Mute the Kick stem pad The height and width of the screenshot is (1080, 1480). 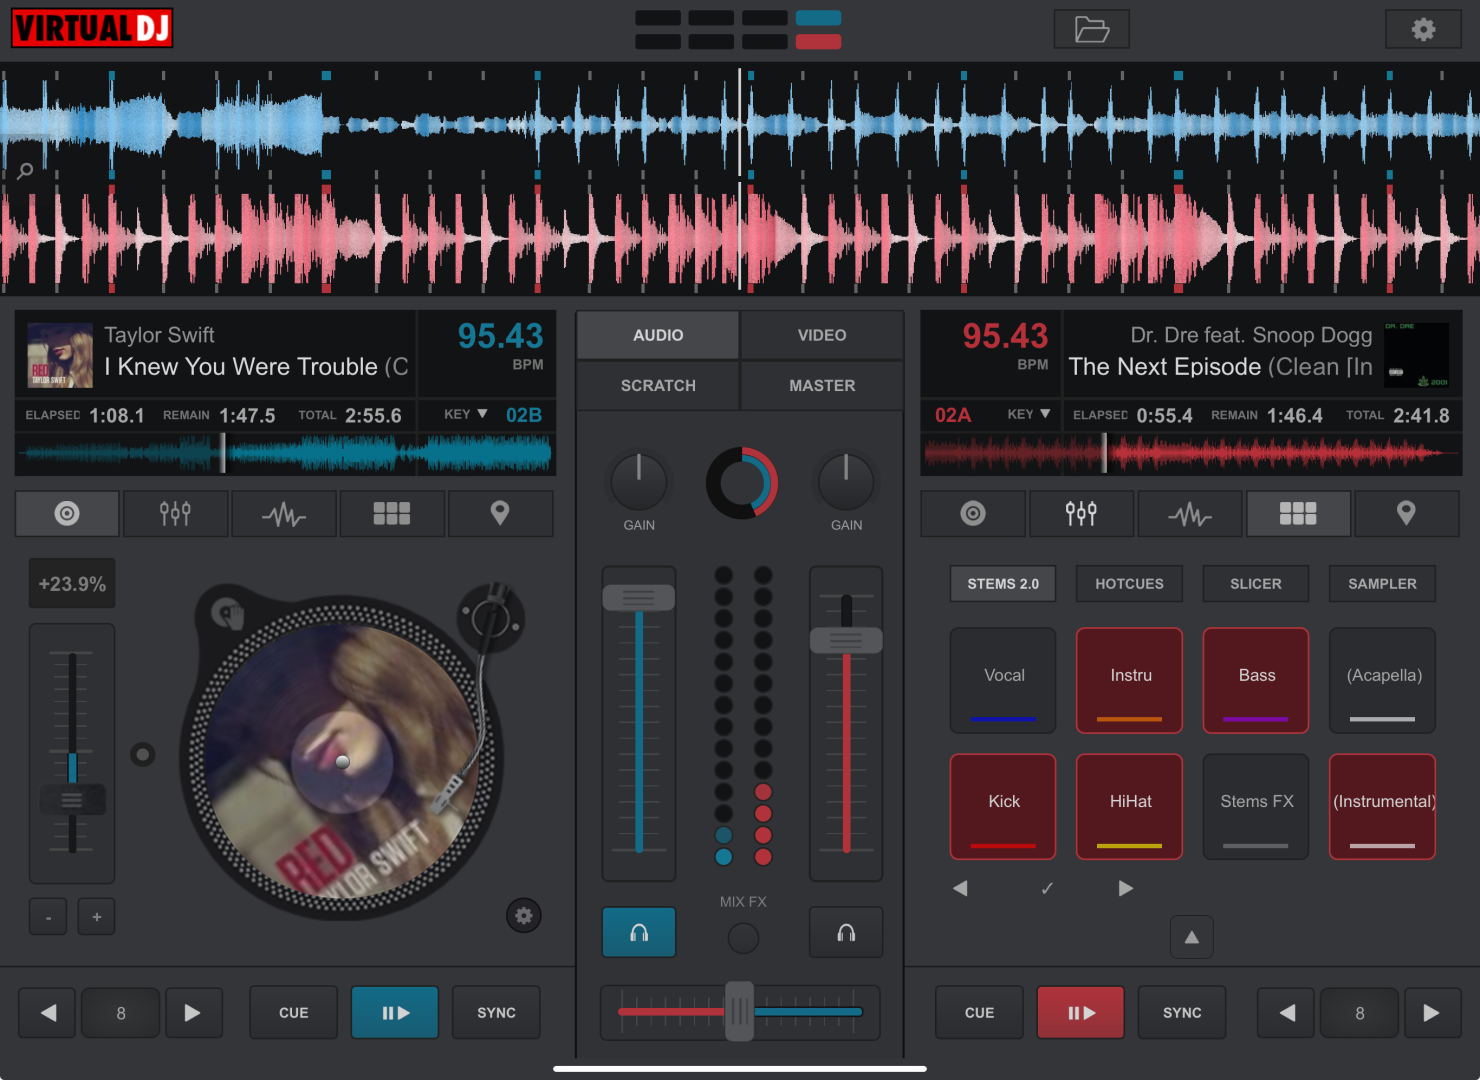(x=1003, y=806)
